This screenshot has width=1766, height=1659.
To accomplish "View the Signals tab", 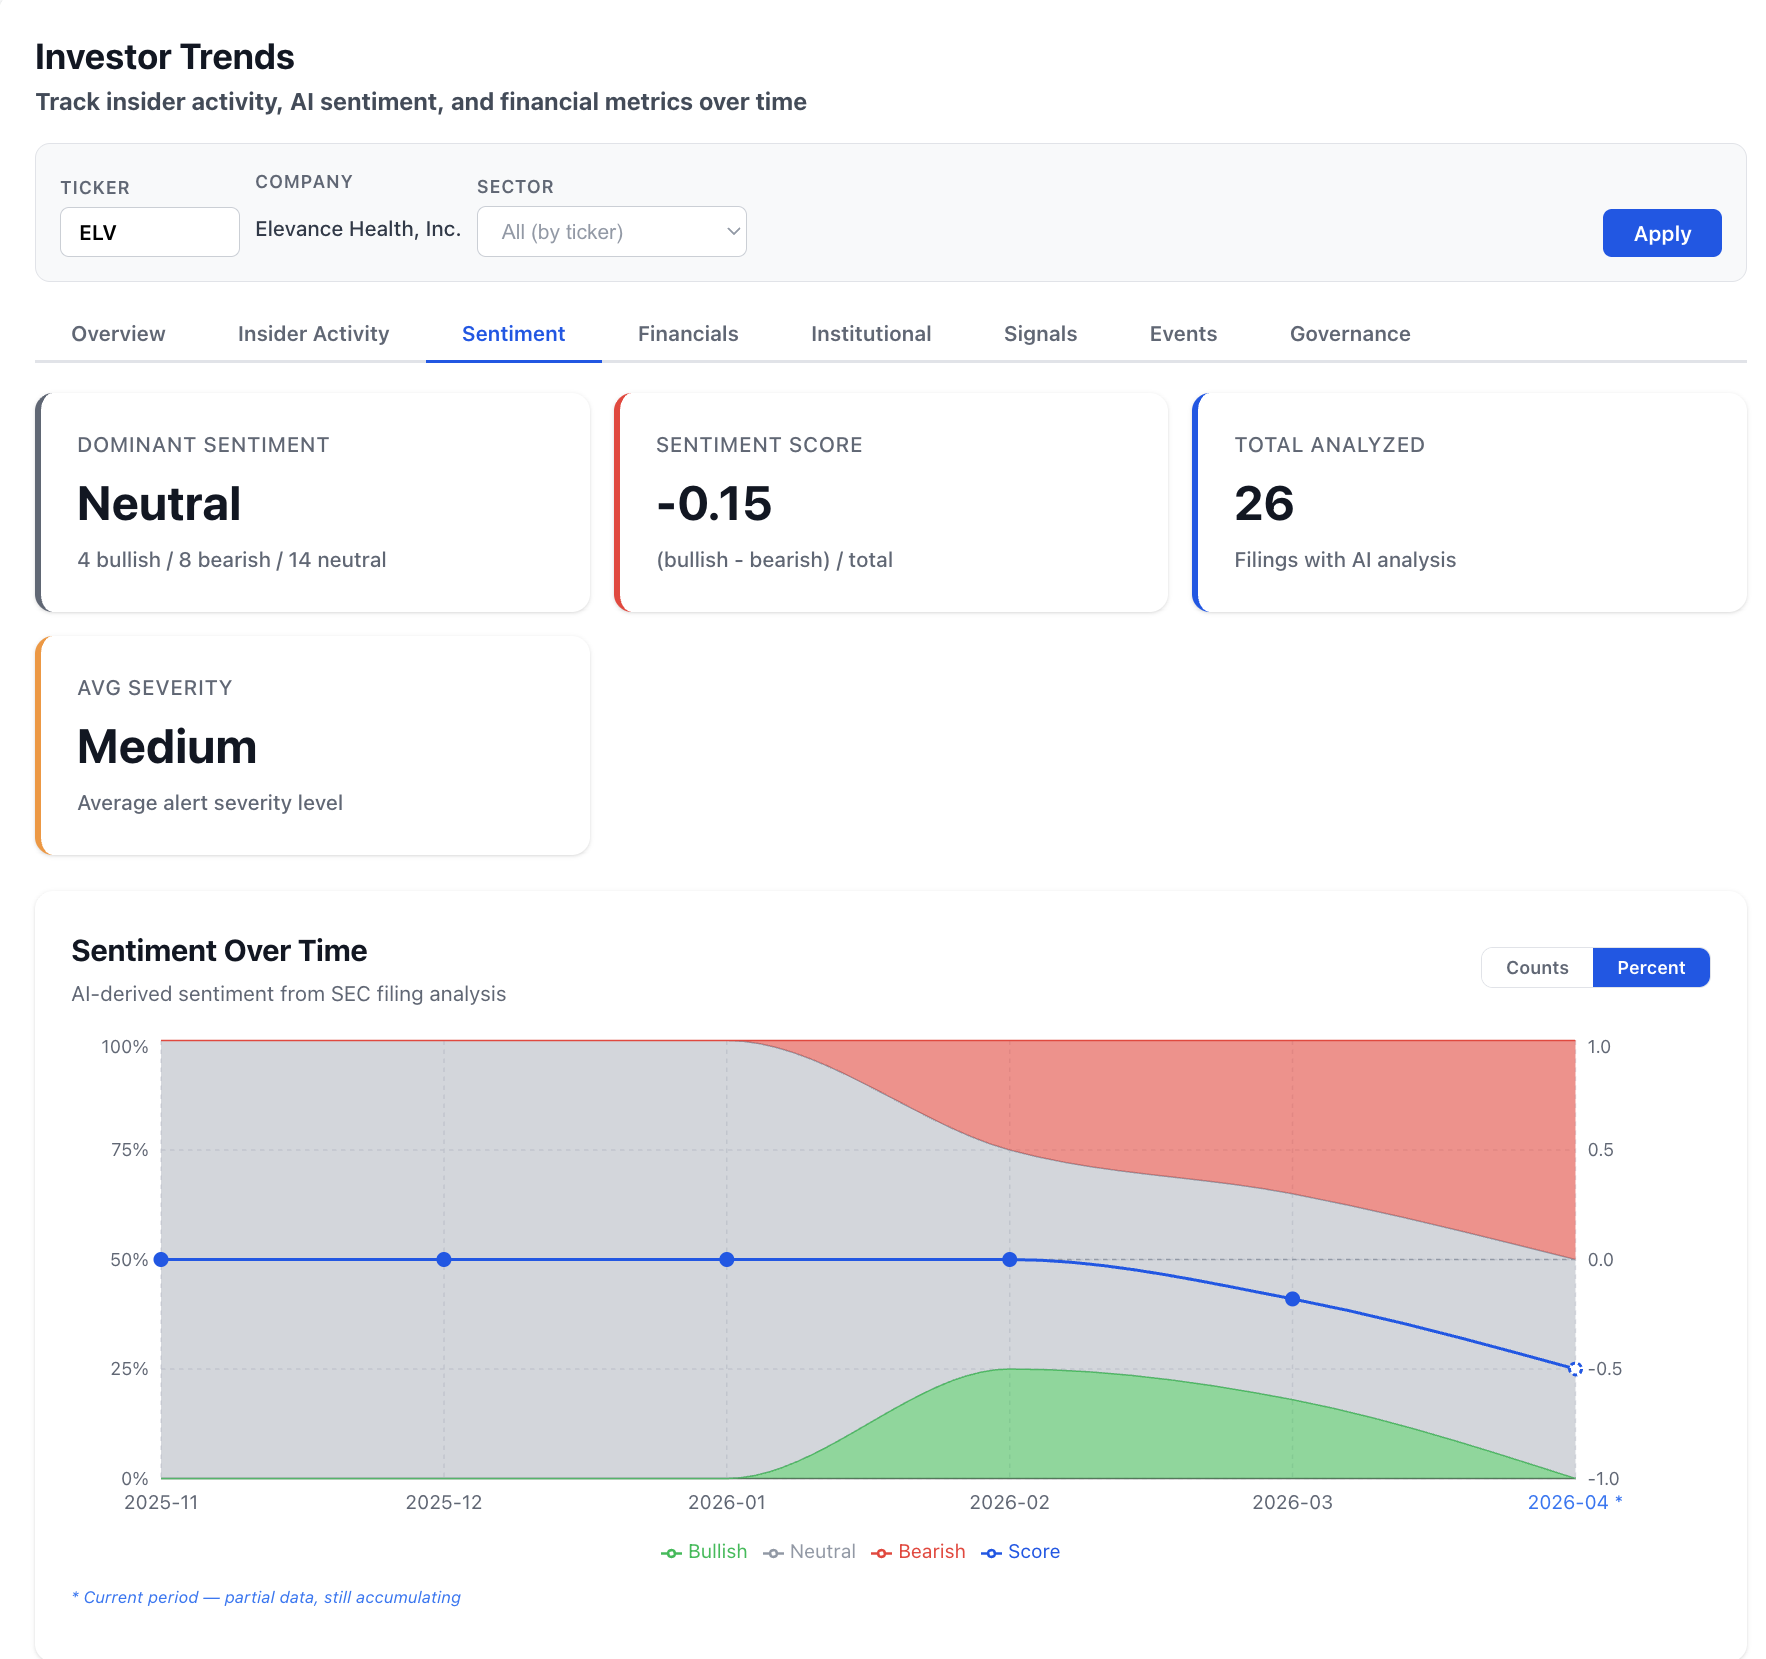I will [x=1040, y=334].
